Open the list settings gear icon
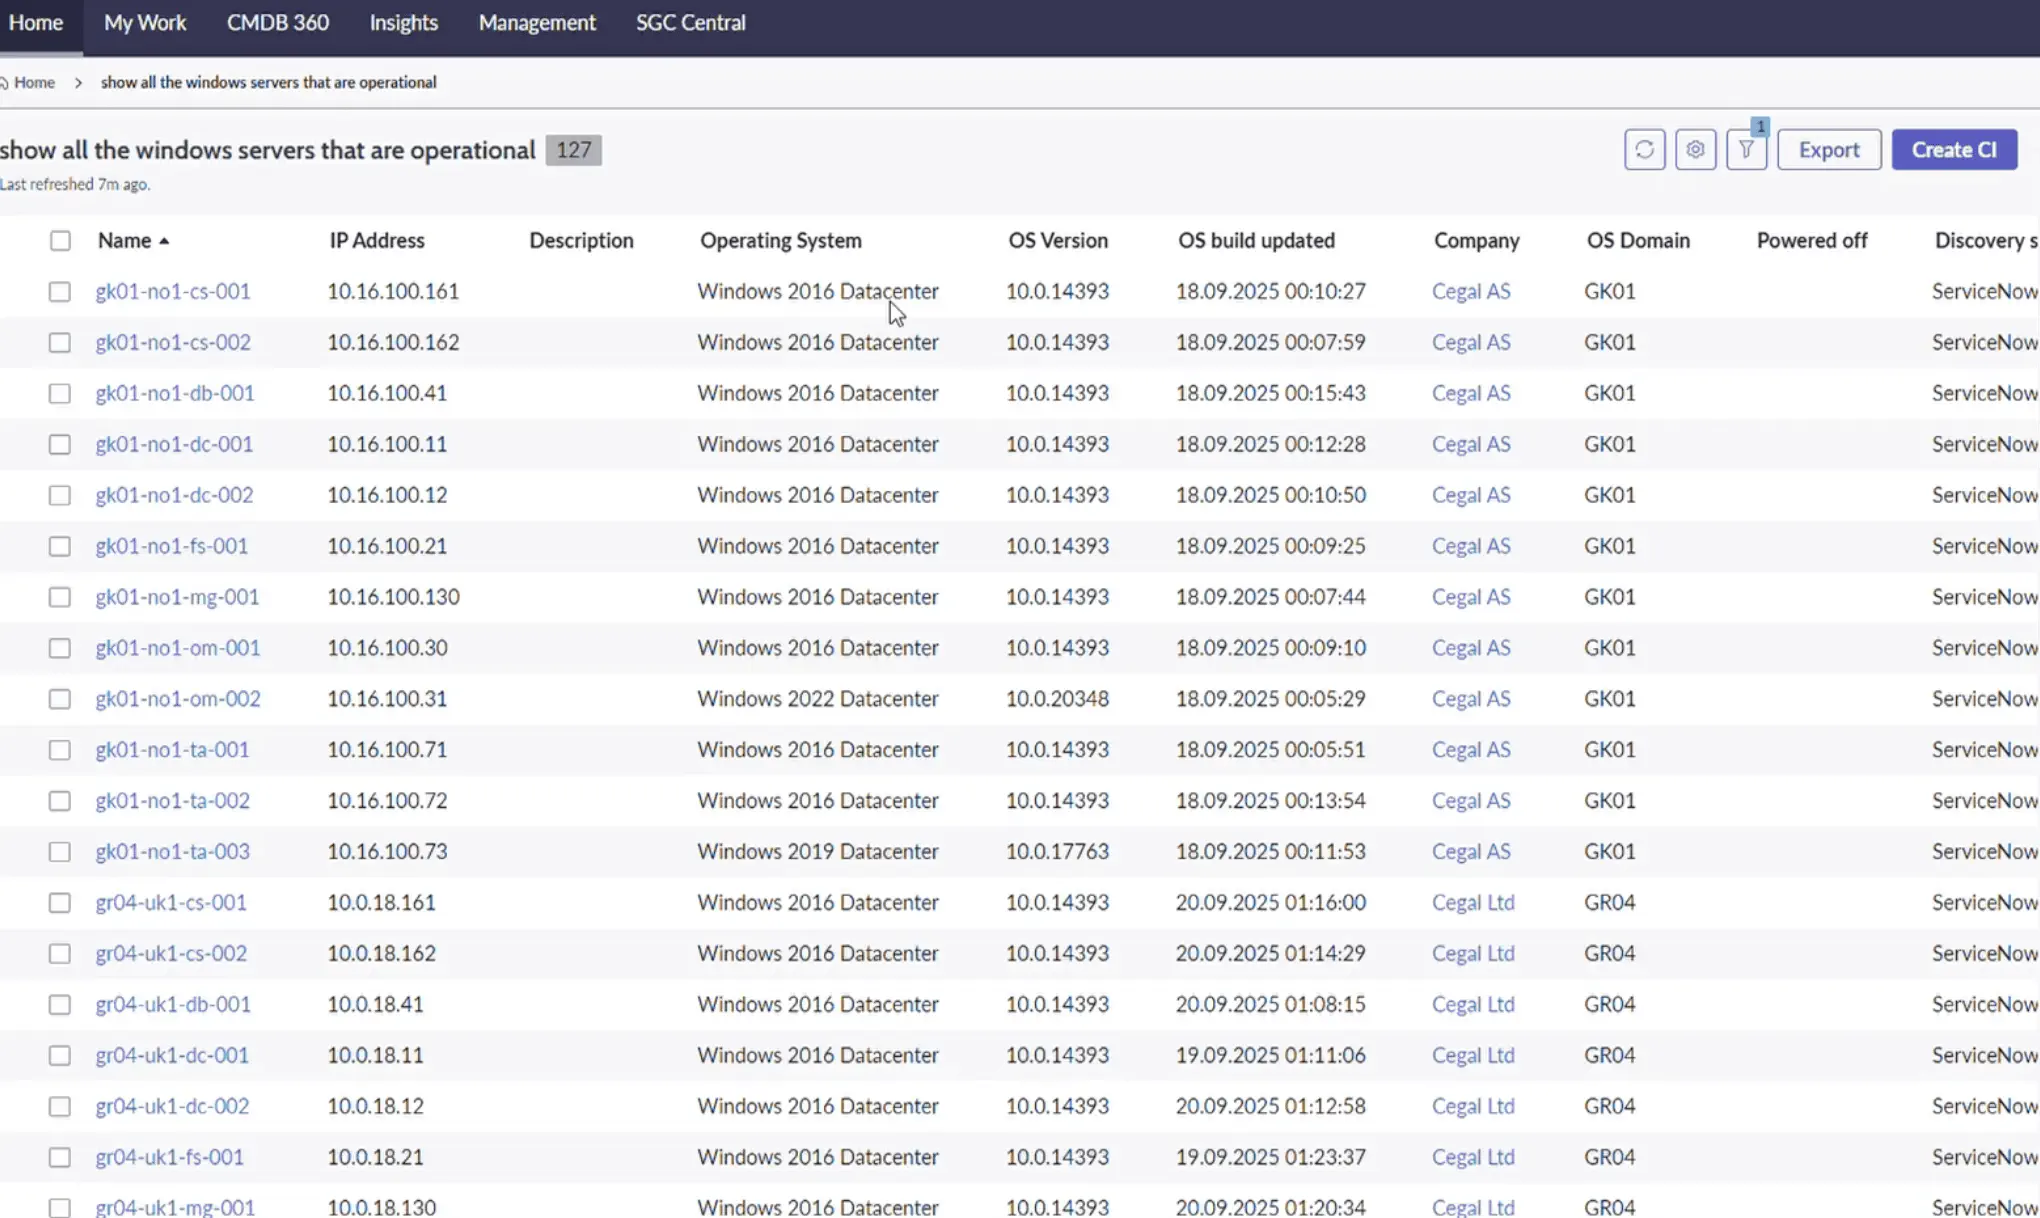Image resolution: width=2040 pixels, height=1218 pixels. click(x=1695, y=150)
